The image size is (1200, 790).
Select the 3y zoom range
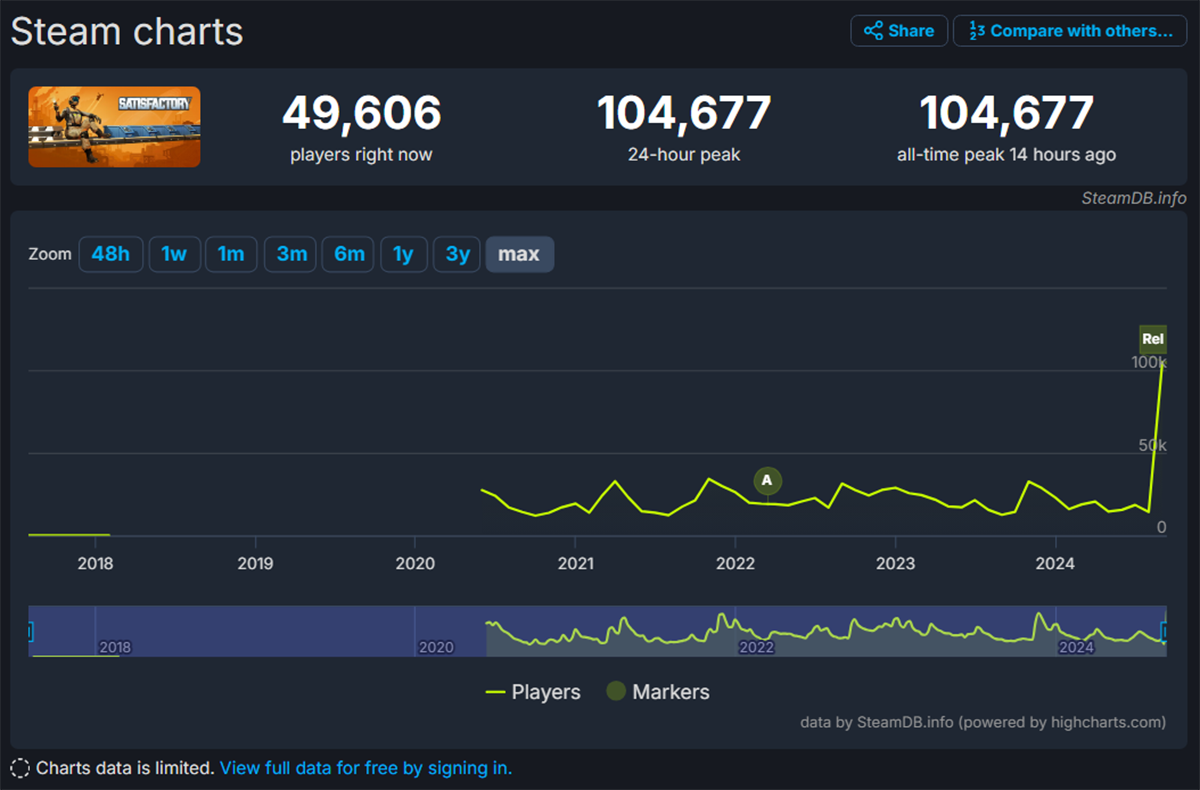pyautogui.click(x=456, y=254)
